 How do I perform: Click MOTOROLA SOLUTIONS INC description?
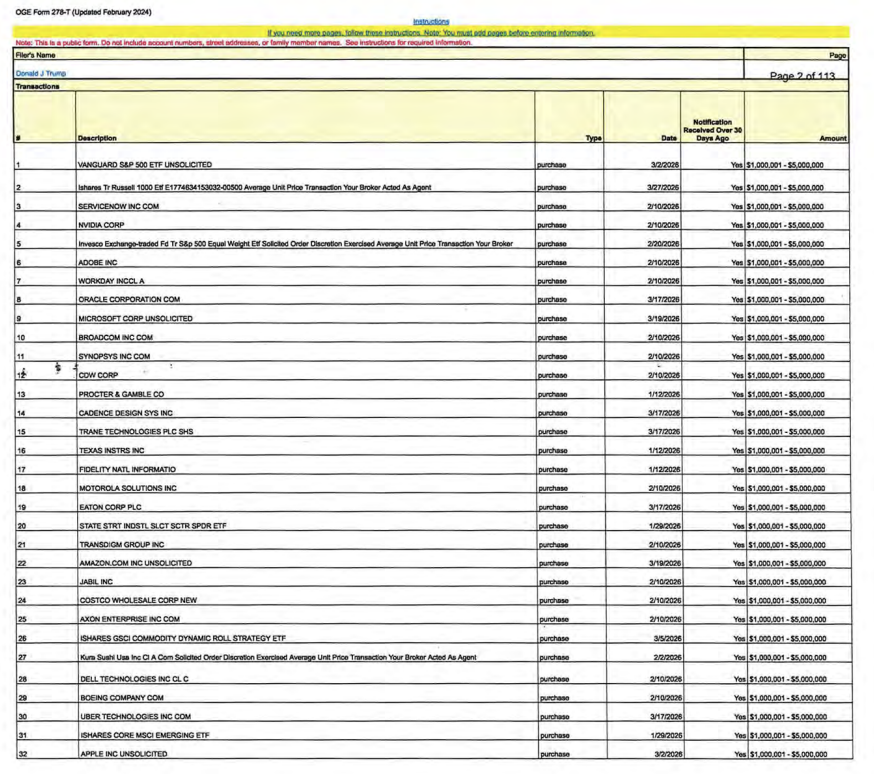click(128, 489)
